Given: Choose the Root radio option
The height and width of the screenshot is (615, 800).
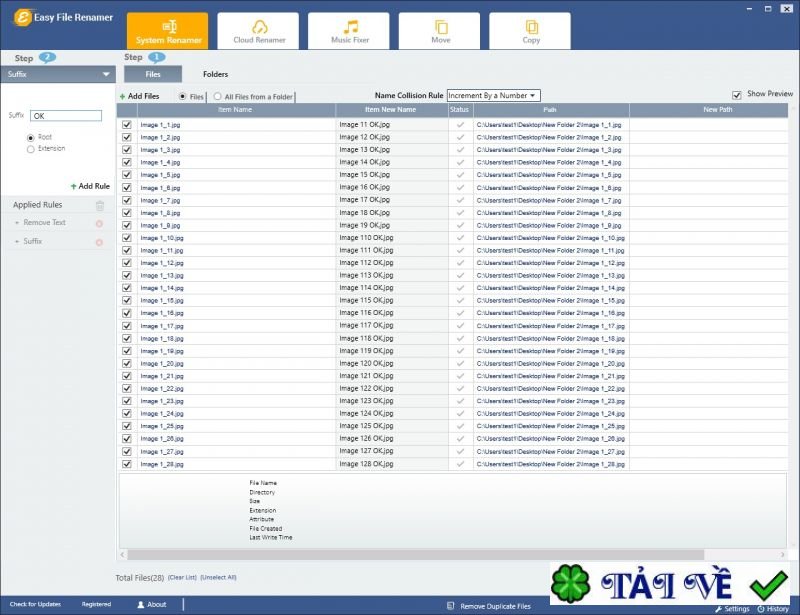Looking at the screenshot, I should click(x=31, y=138).
